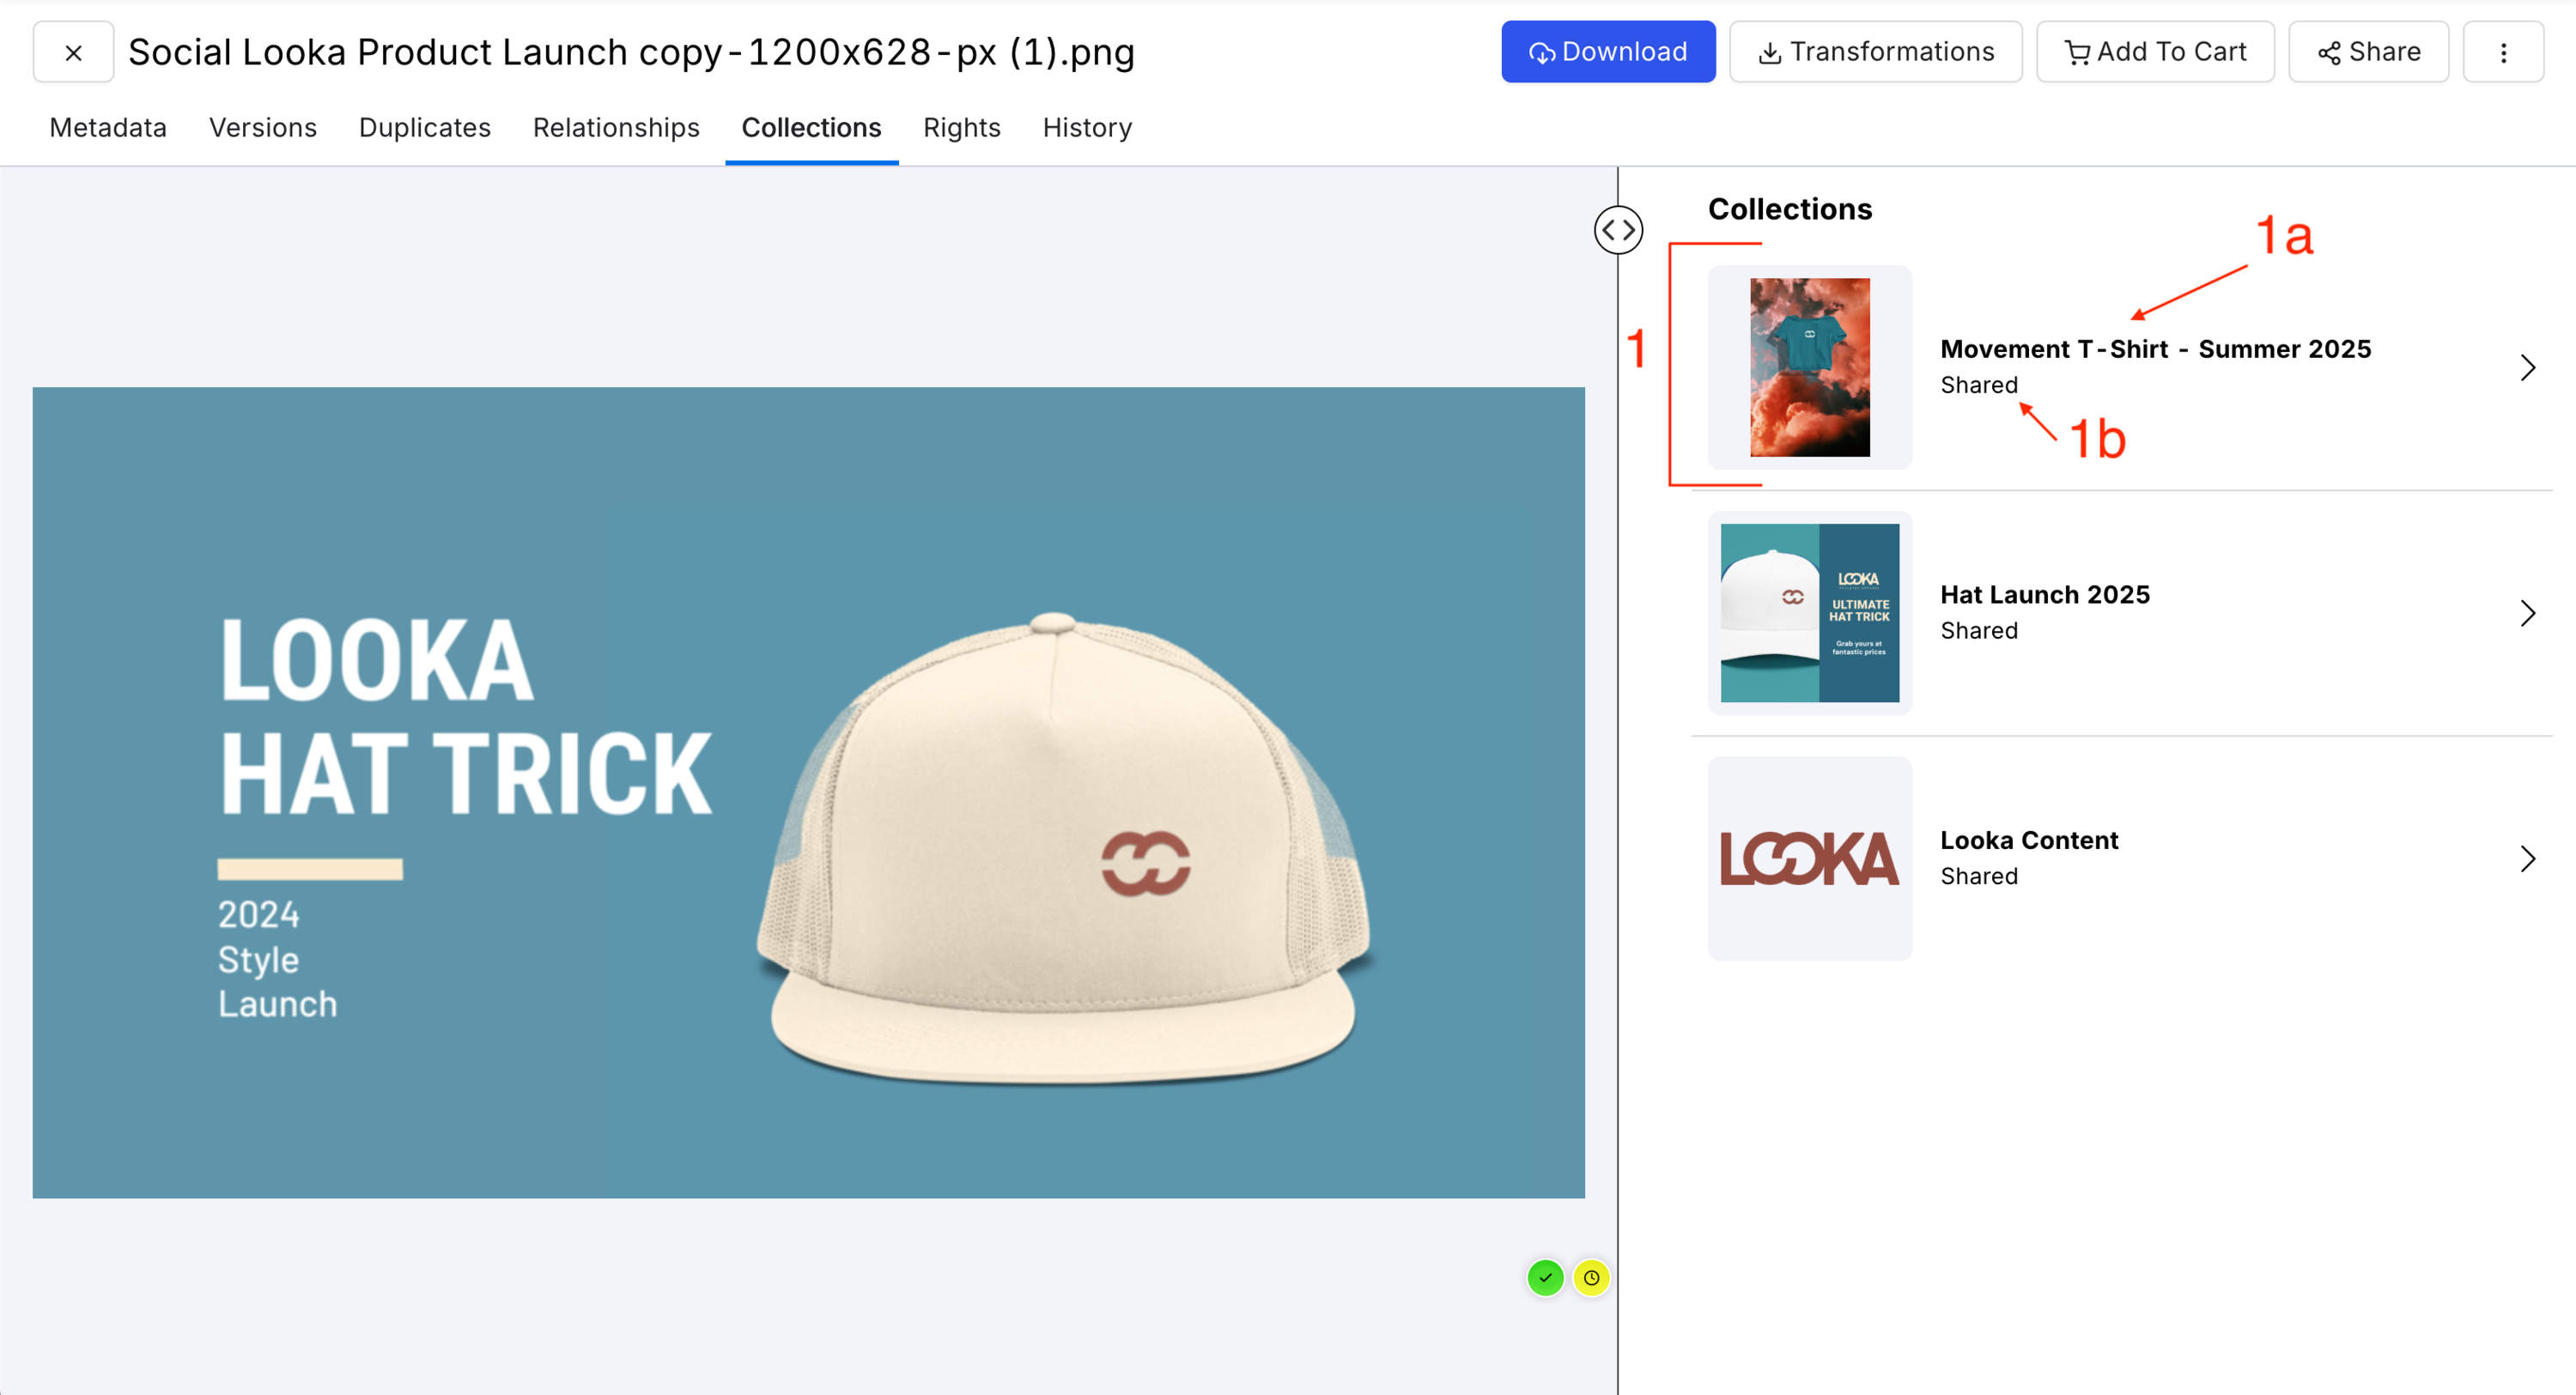Close the asset detail view

(73, 52)
